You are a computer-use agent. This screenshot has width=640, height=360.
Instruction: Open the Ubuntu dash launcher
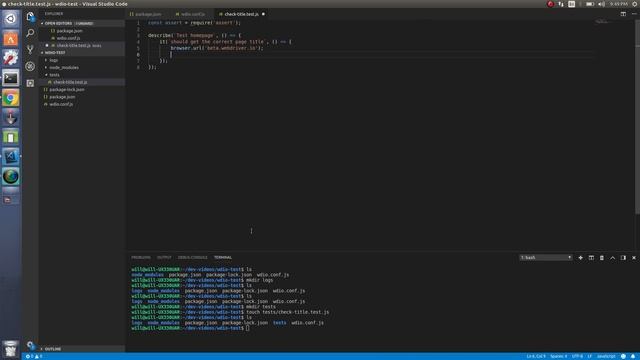point(11,18)
